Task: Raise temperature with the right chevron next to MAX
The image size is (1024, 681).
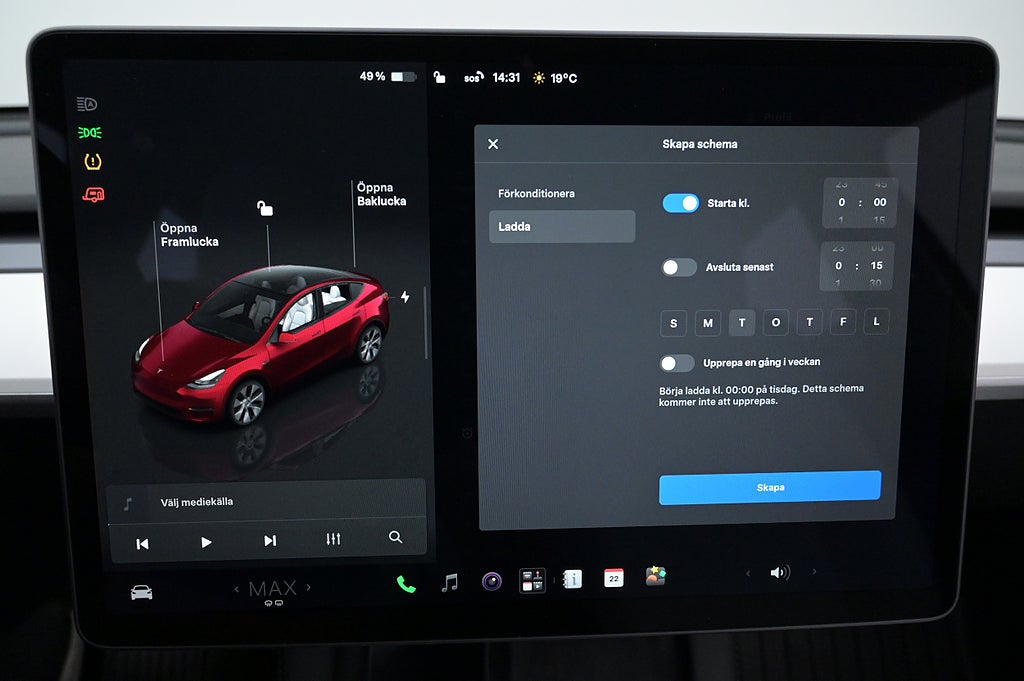Action: pos(308,587)
